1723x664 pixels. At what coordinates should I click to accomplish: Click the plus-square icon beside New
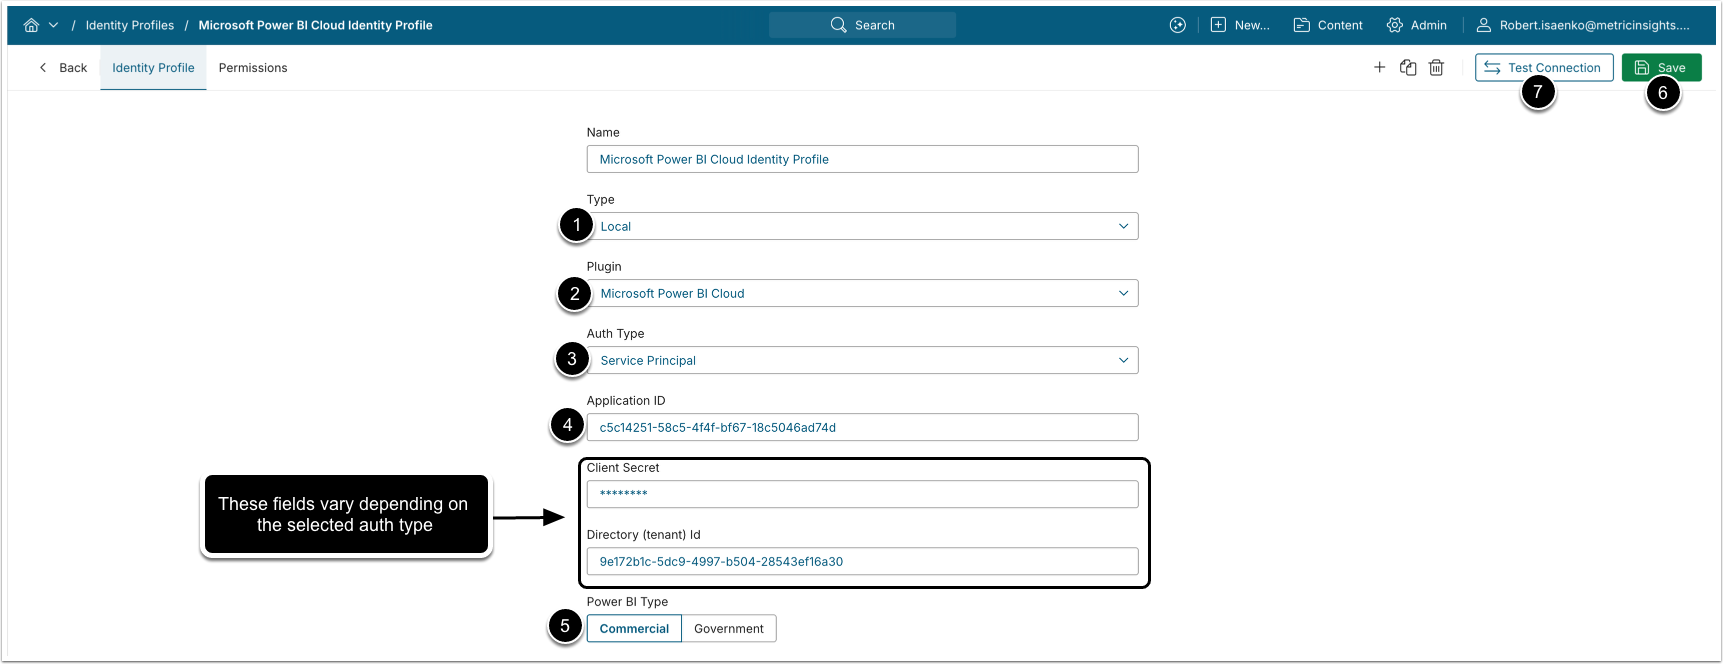[x=1218, y=25]
